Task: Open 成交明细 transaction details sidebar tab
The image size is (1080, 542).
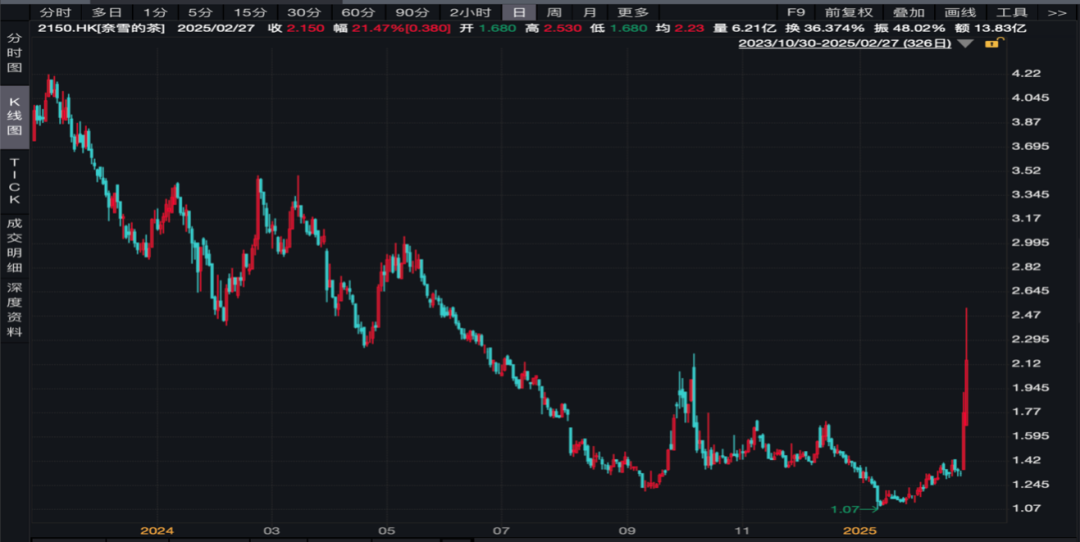Action: [x=14, y=245]
